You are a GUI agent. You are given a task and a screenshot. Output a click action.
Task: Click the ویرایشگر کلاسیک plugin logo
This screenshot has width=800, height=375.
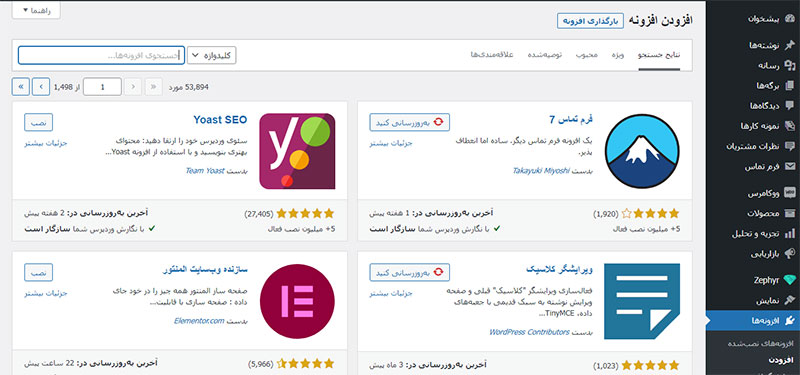[x=642, y=301]
